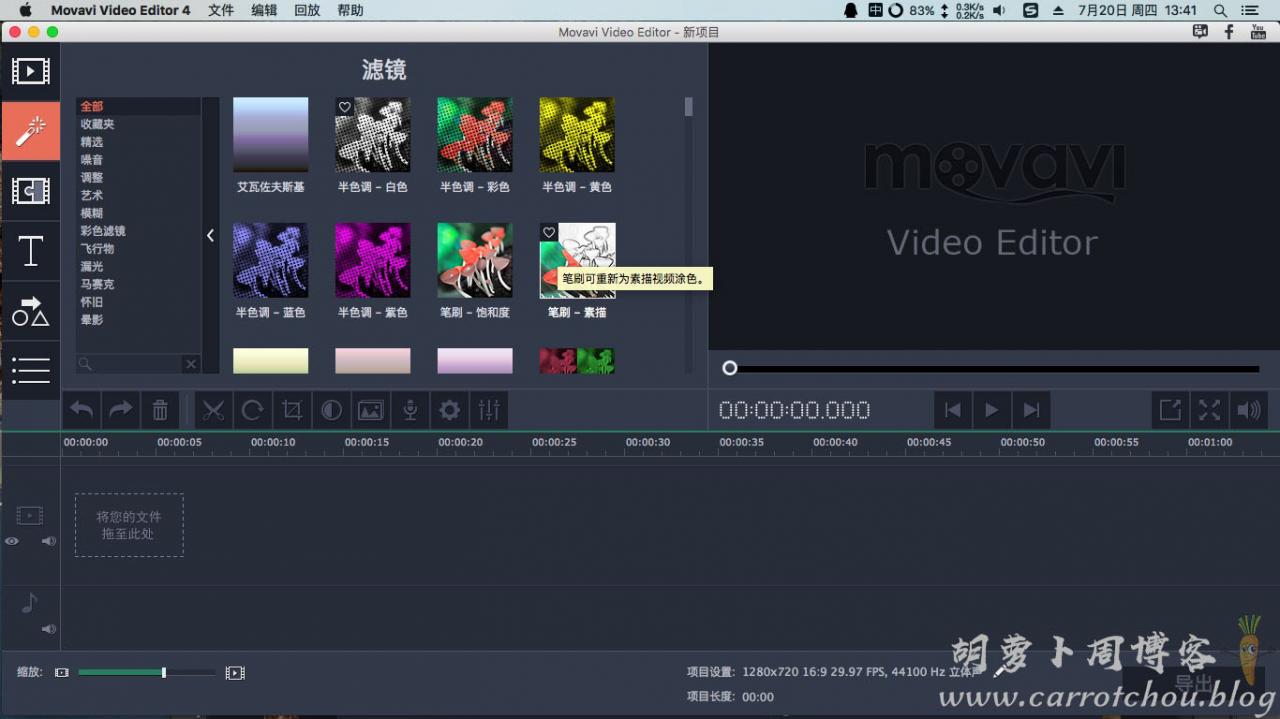Image resolution: width=1280 pixels, height=719 pixels.
Task: Click the zoom-in timeline icon
Action: coord(235,673)
